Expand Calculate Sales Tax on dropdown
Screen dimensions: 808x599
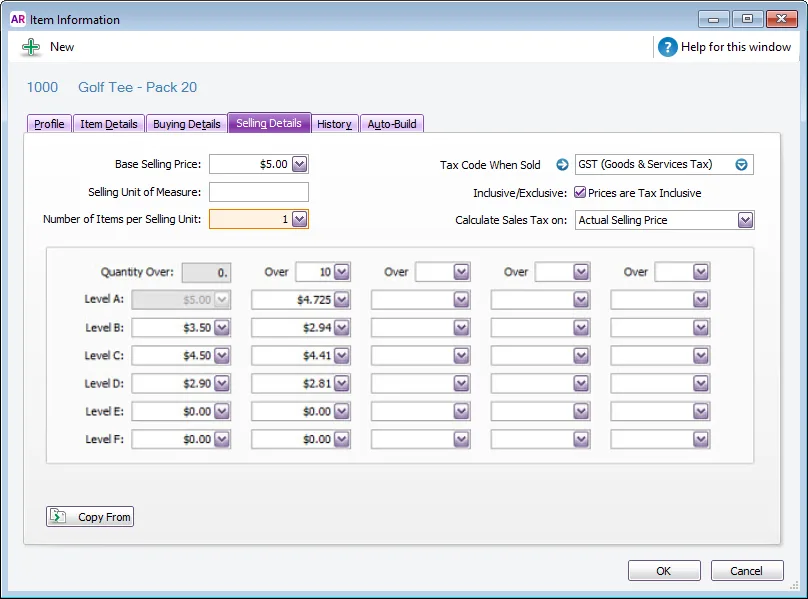click(x=745, y=220)
